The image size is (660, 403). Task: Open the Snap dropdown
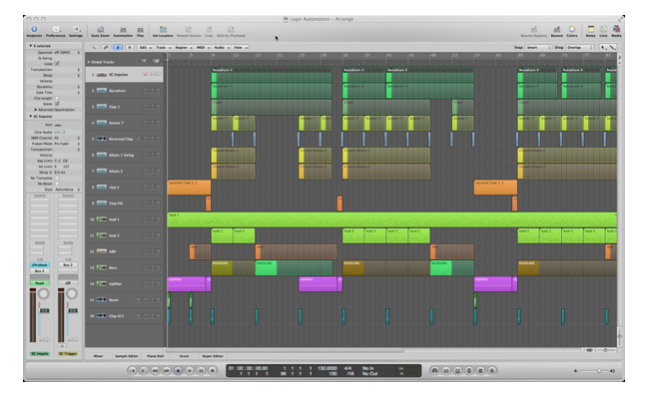538,48
